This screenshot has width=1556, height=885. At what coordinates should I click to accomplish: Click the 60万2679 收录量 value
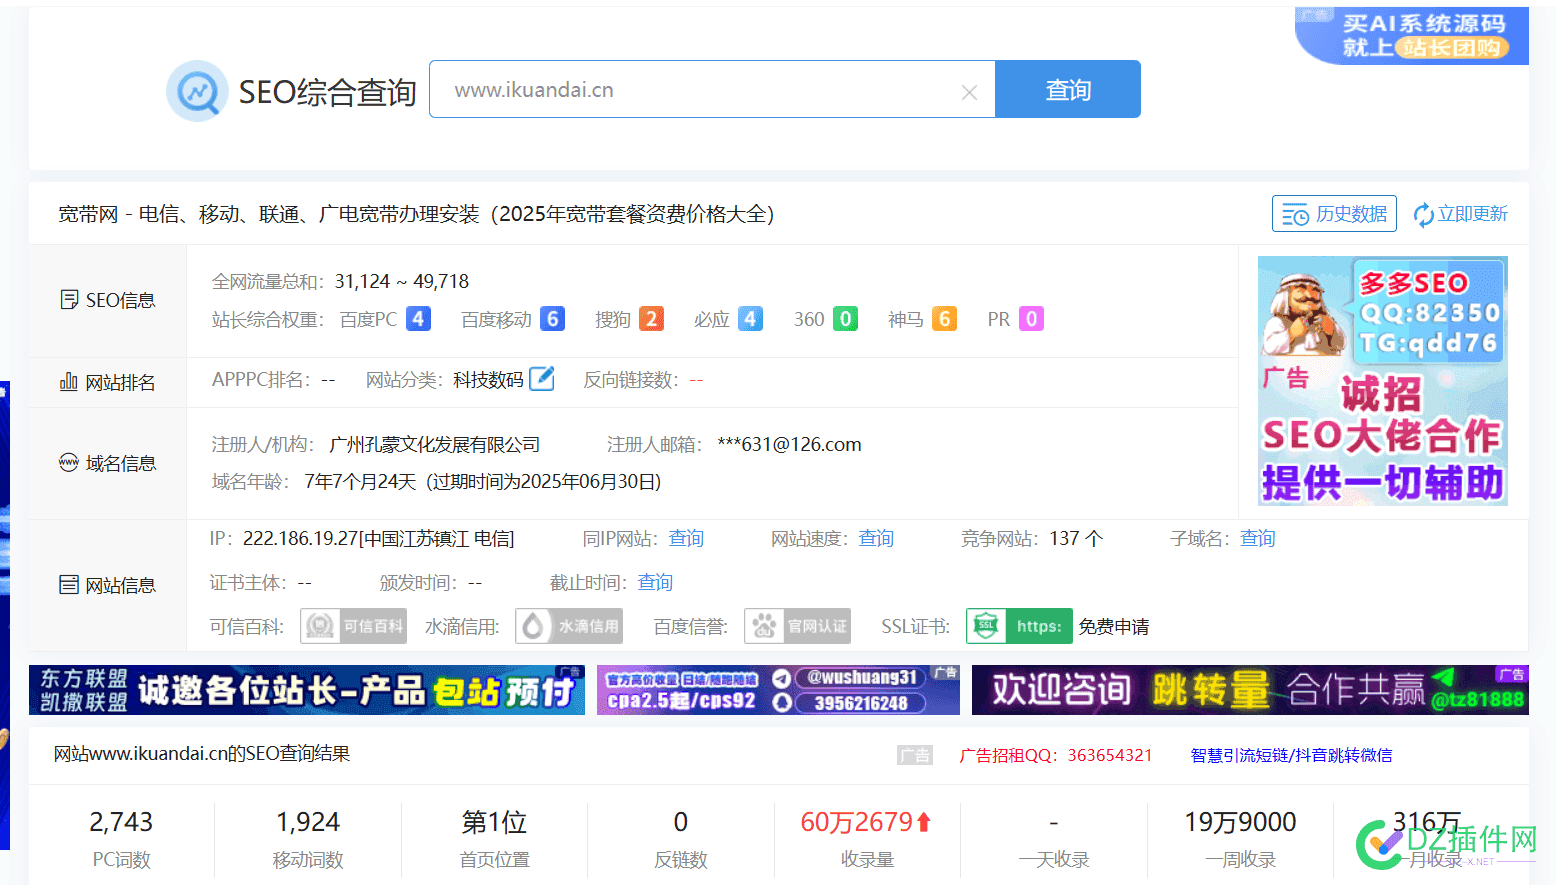[x=866, y=822]
